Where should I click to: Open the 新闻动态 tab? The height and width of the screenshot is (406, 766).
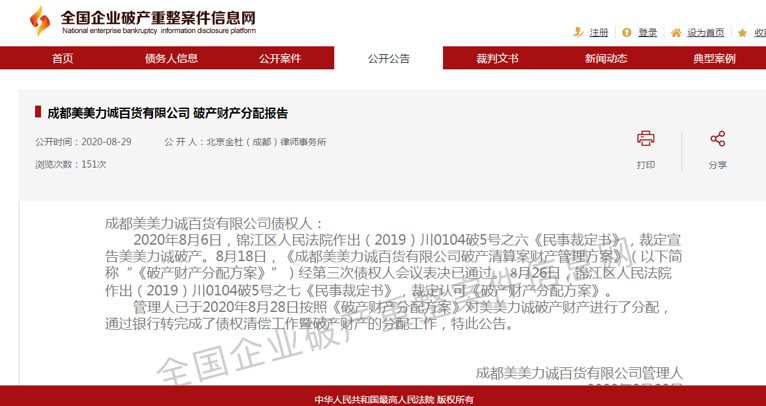[606, 59]
